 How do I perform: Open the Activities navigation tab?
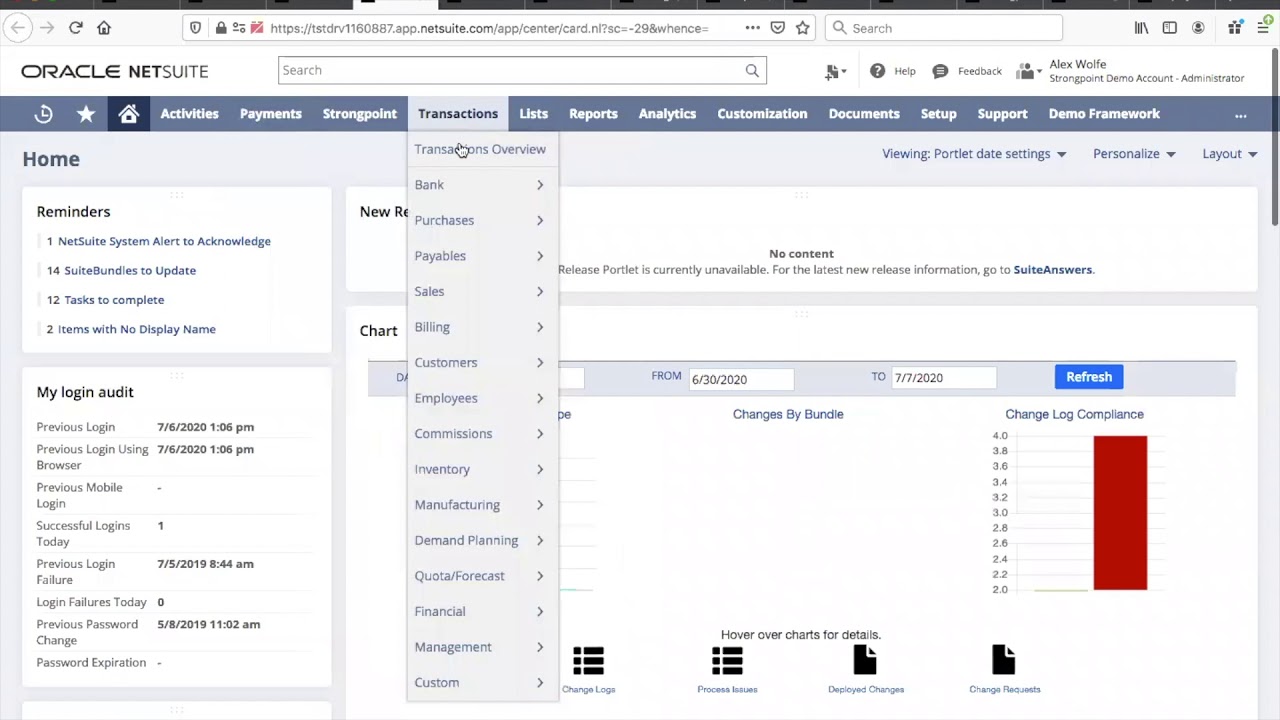189,114
